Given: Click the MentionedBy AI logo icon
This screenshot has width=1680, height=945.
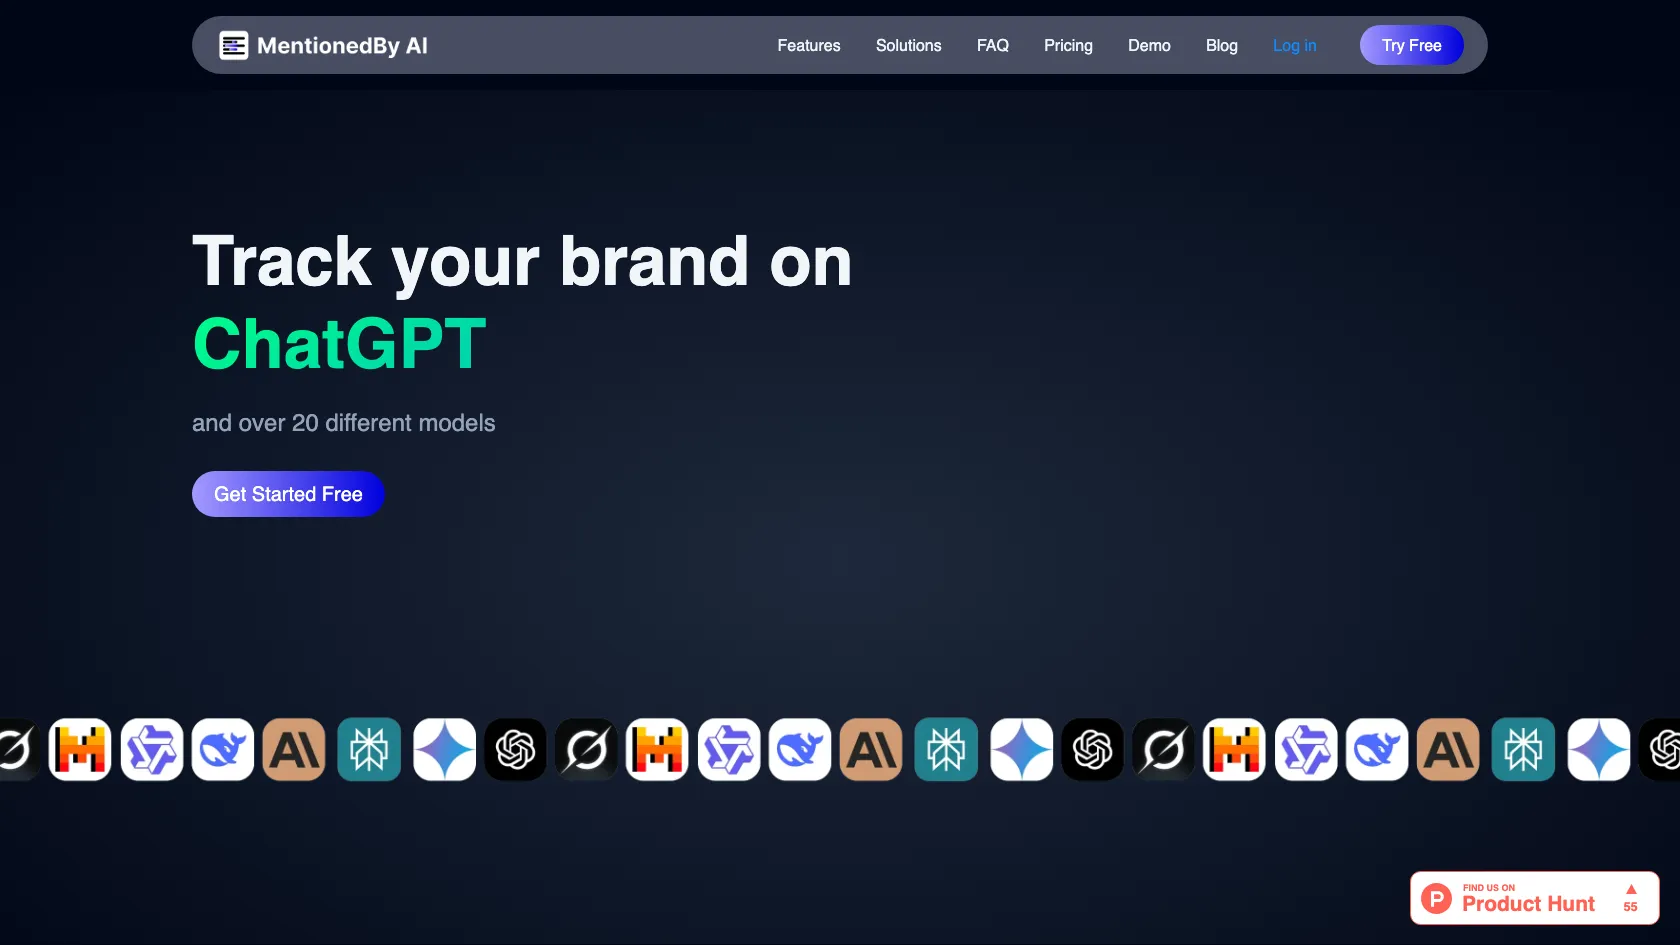Looking at the screenshot, I should (x=233, y=45).
